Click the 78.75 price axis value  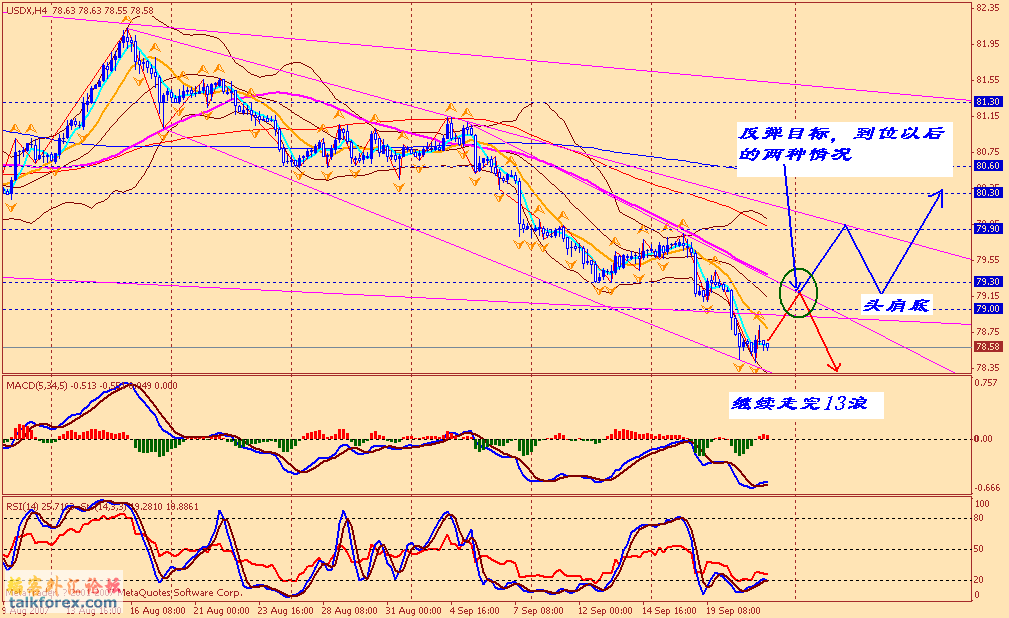[988, 332]
